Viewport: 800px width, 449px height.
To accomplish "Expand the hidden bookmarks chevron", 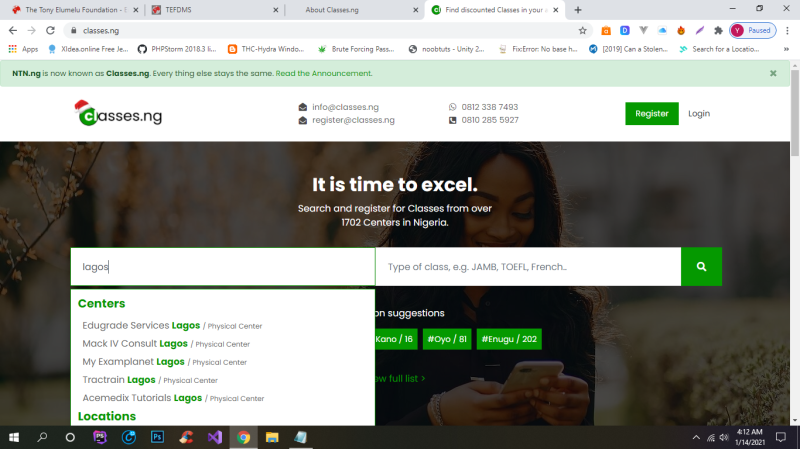I will coord(786,49).
